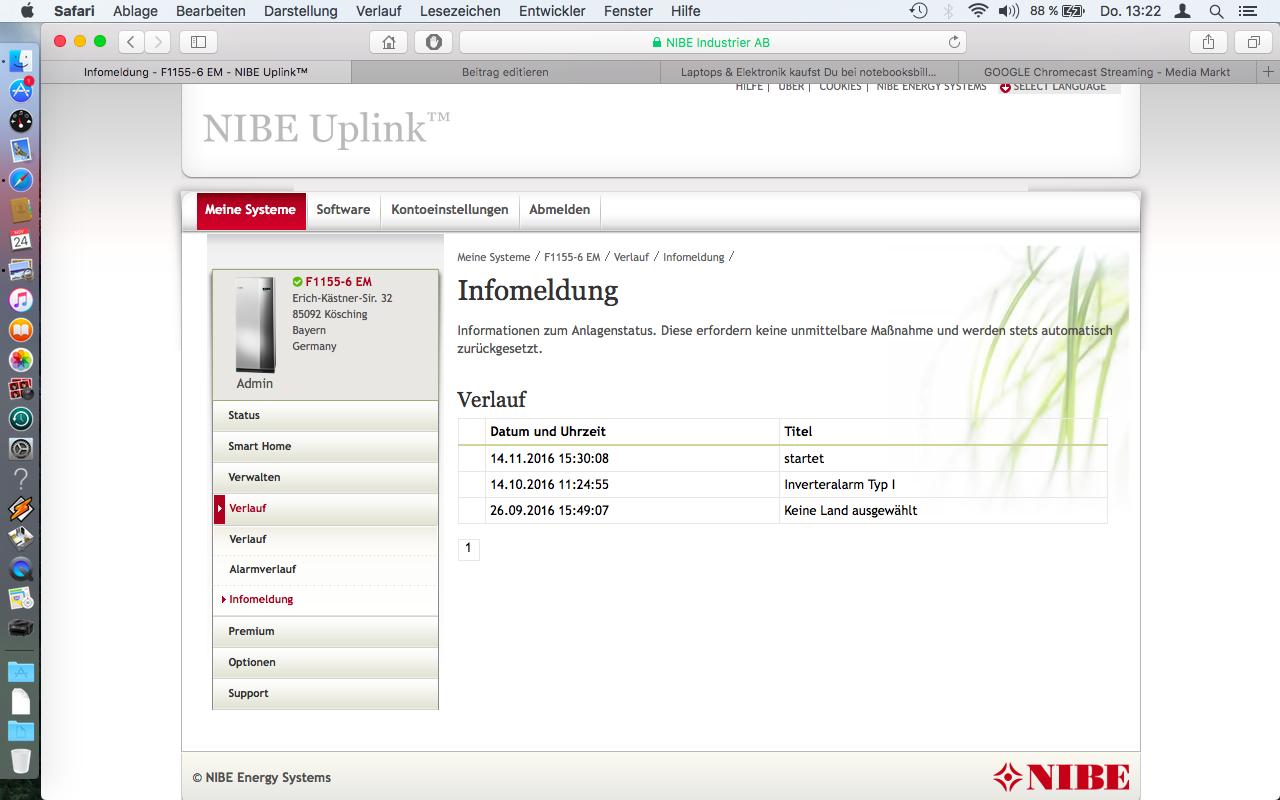
Task: Go to page 1 in pagination
Action: point(468,548)
